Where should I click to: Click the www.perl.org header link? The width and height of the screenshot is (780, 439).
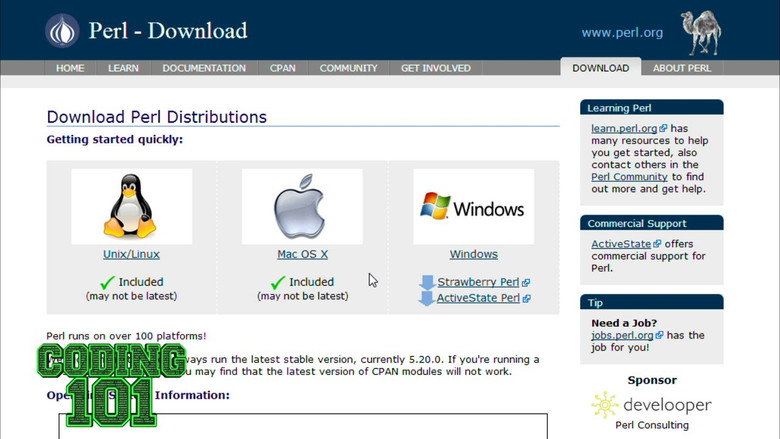click(x=622, y=32)
